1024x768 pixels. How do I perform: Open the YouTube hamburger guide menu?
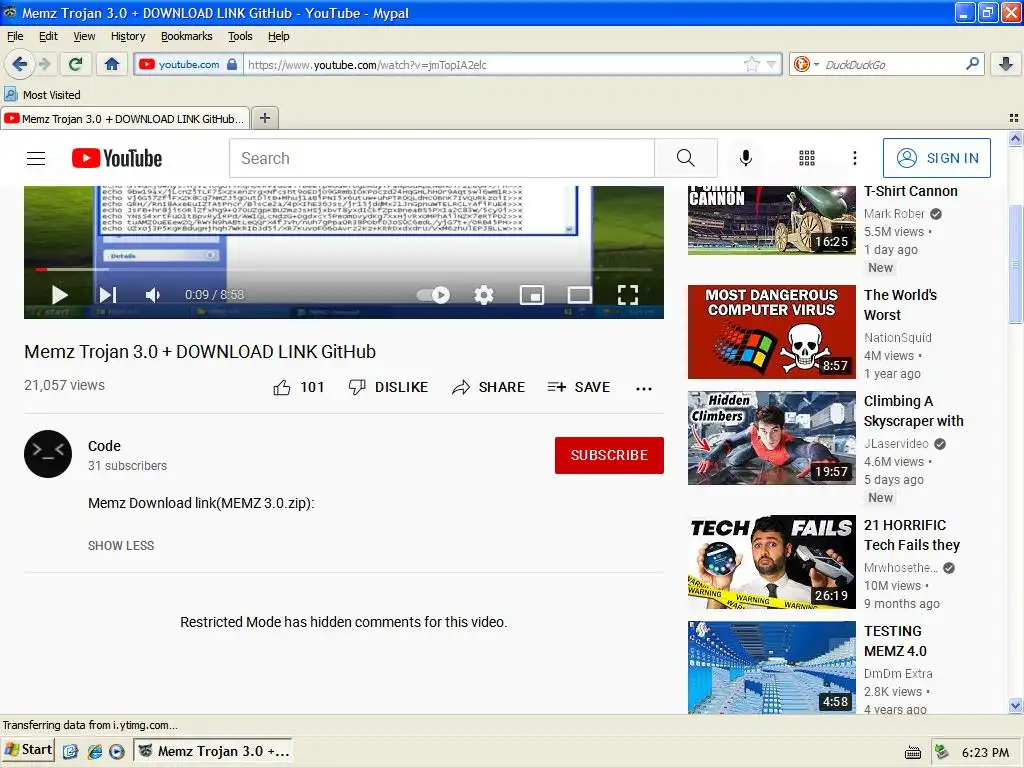(36, 158)
